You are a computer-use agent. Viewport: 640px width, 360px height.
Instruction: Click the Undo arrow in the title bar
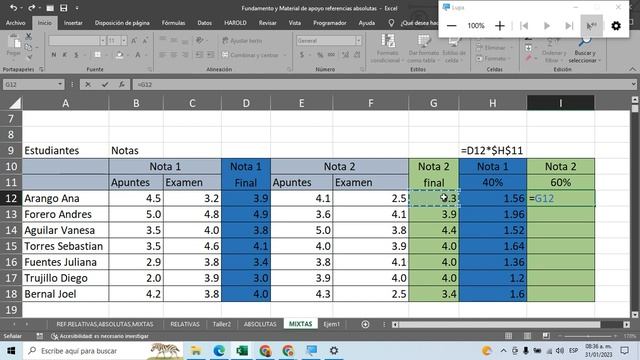tap(13, 8)
